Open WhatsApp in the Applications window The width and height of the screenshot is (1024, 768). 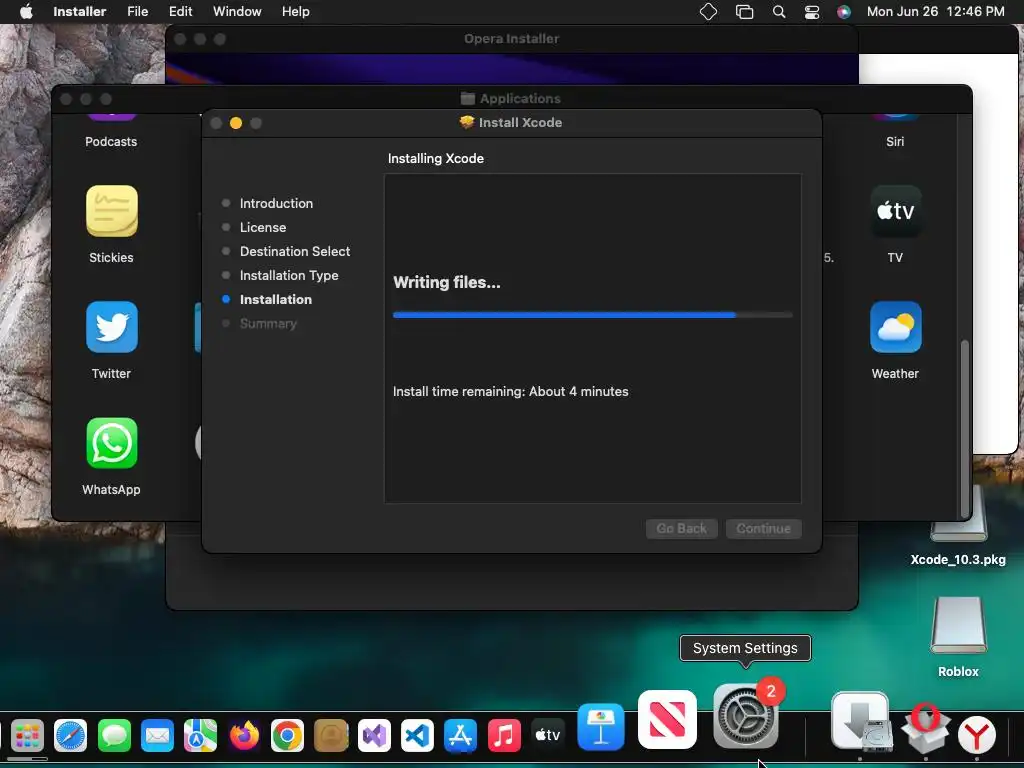[x=112, y=443]
